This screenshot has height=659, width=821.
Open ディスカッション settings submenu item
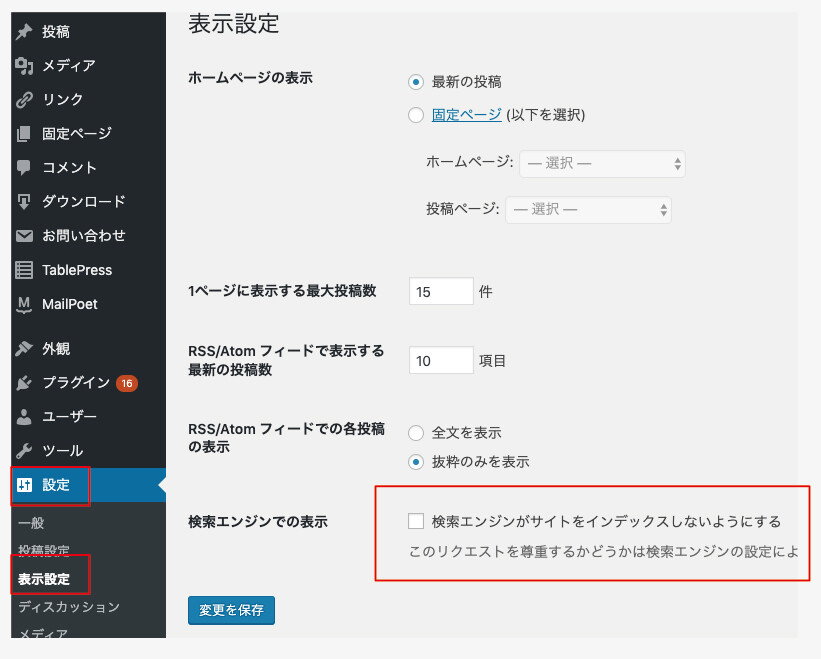(68, 607)
